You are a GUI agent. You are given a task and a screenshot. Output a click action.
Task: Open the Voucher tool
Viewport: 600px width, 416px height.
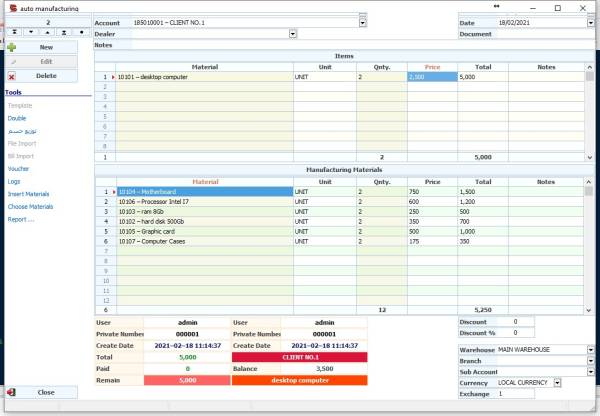coord(18,169)
